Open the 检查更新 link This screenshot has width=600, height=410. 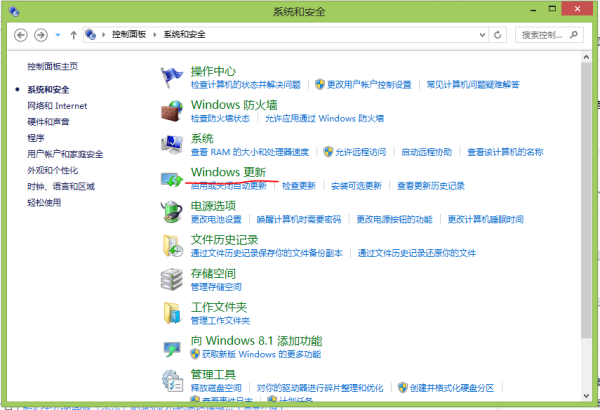[298, 186]
